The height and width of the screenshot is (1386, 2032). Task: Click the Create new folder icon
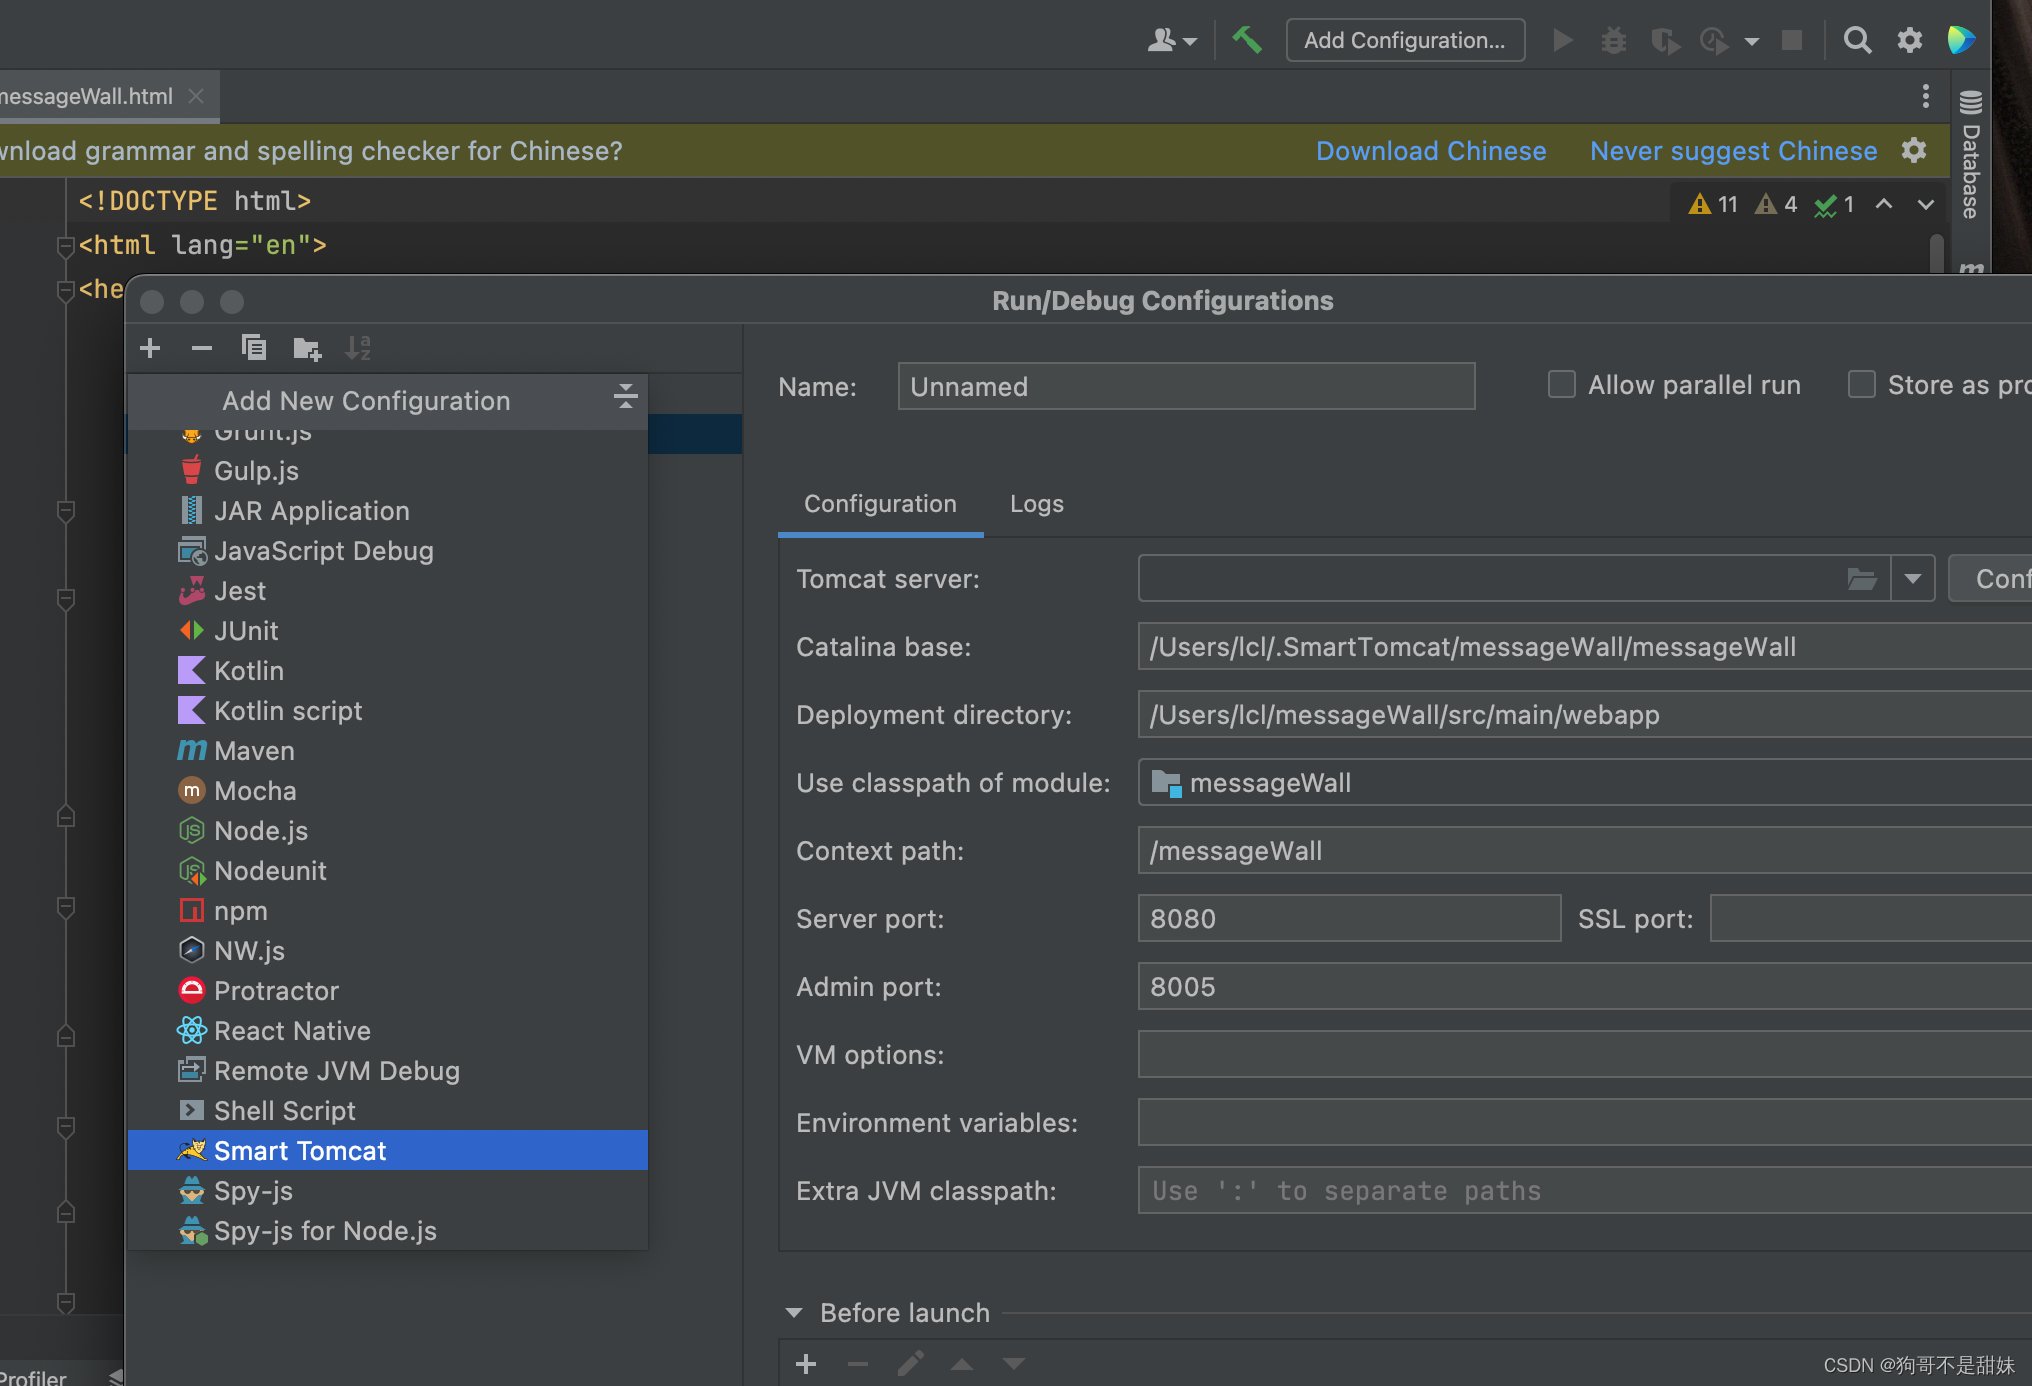307,348
